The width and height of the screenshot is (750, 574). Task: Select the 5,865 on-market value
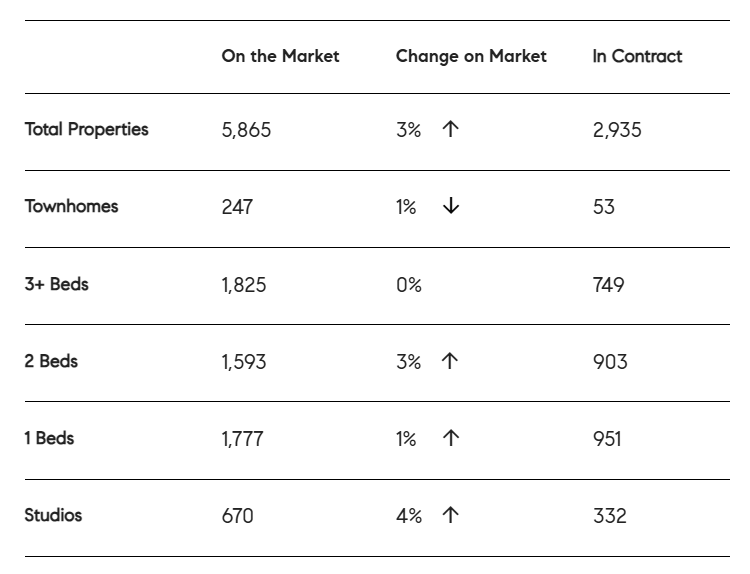246,130
